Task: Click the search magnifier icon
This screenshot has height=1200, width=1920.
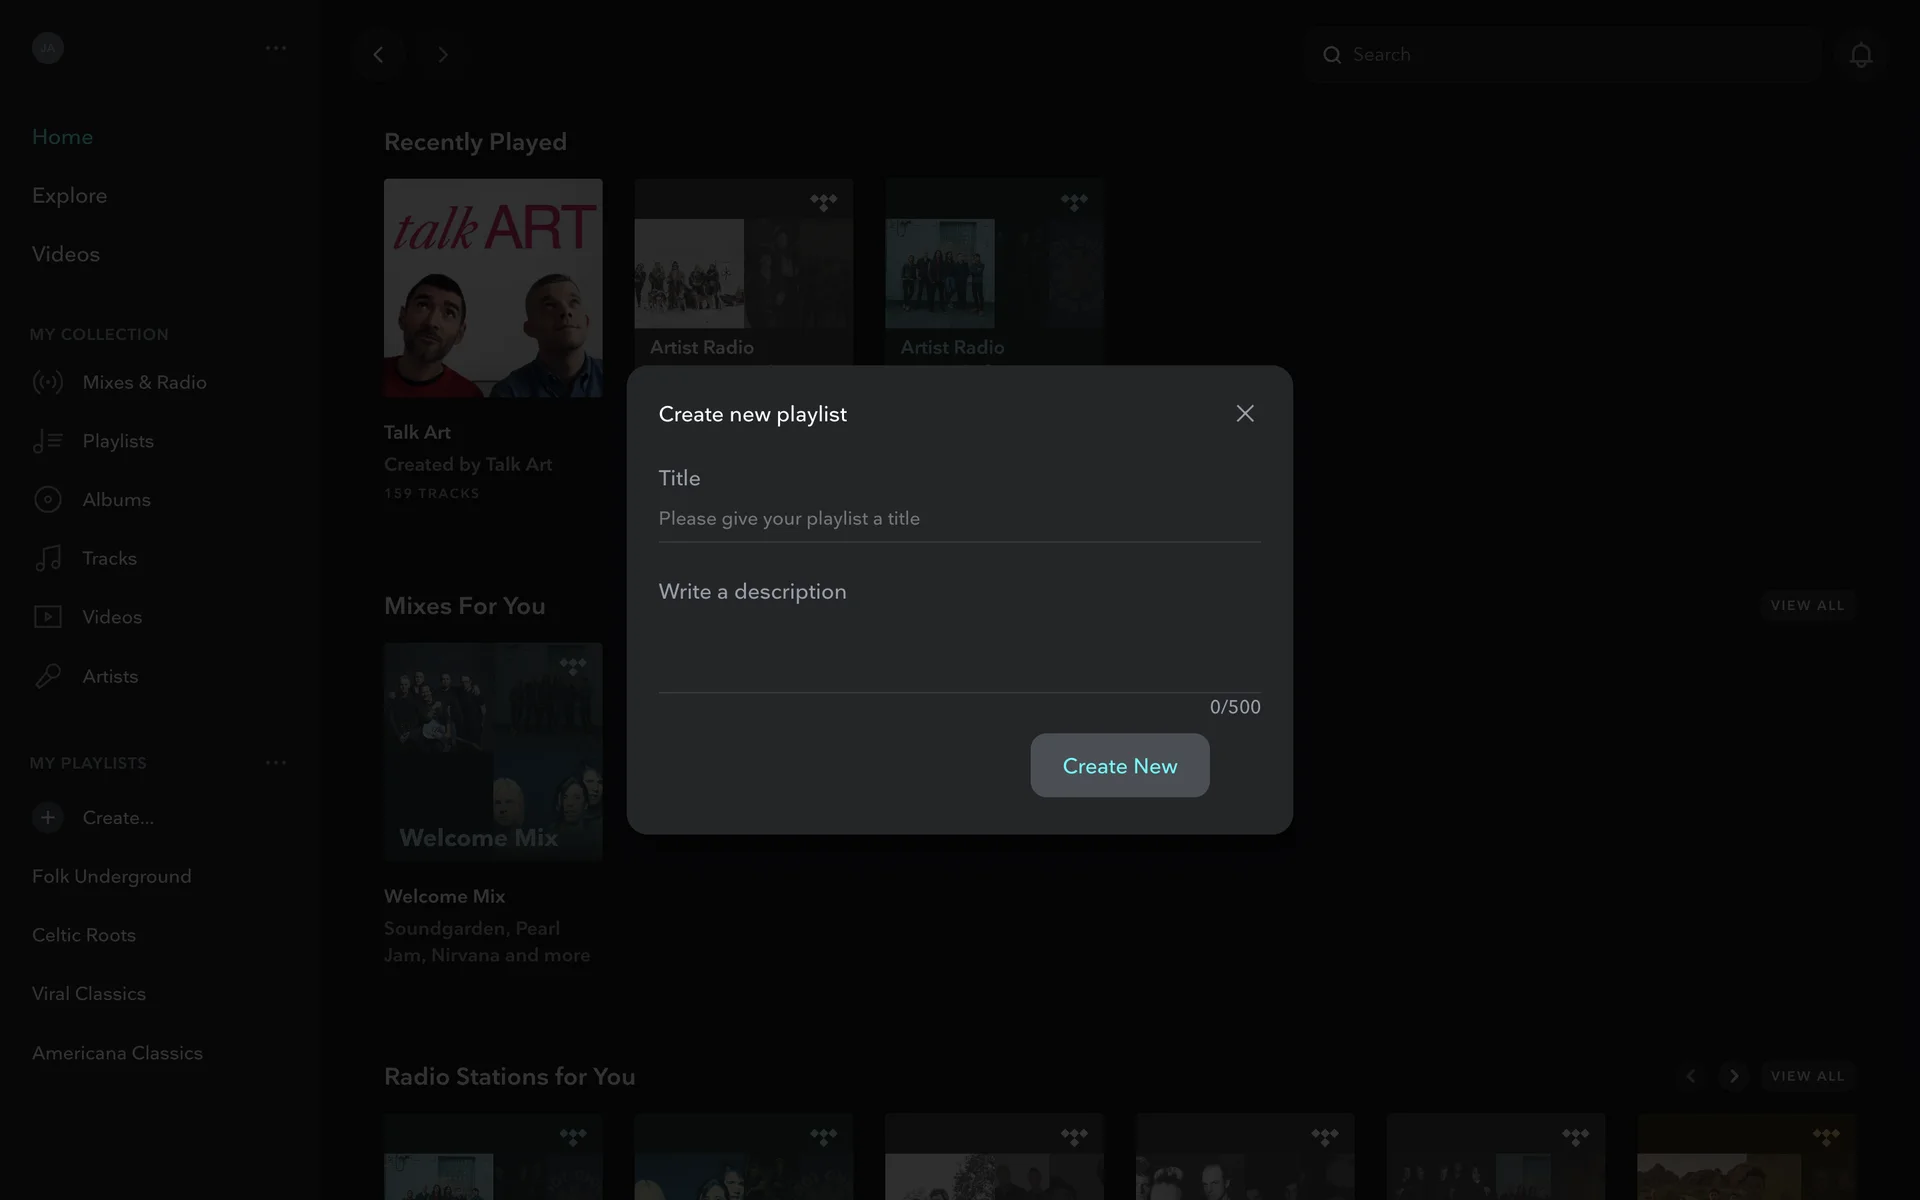Action: (1332, 55)
